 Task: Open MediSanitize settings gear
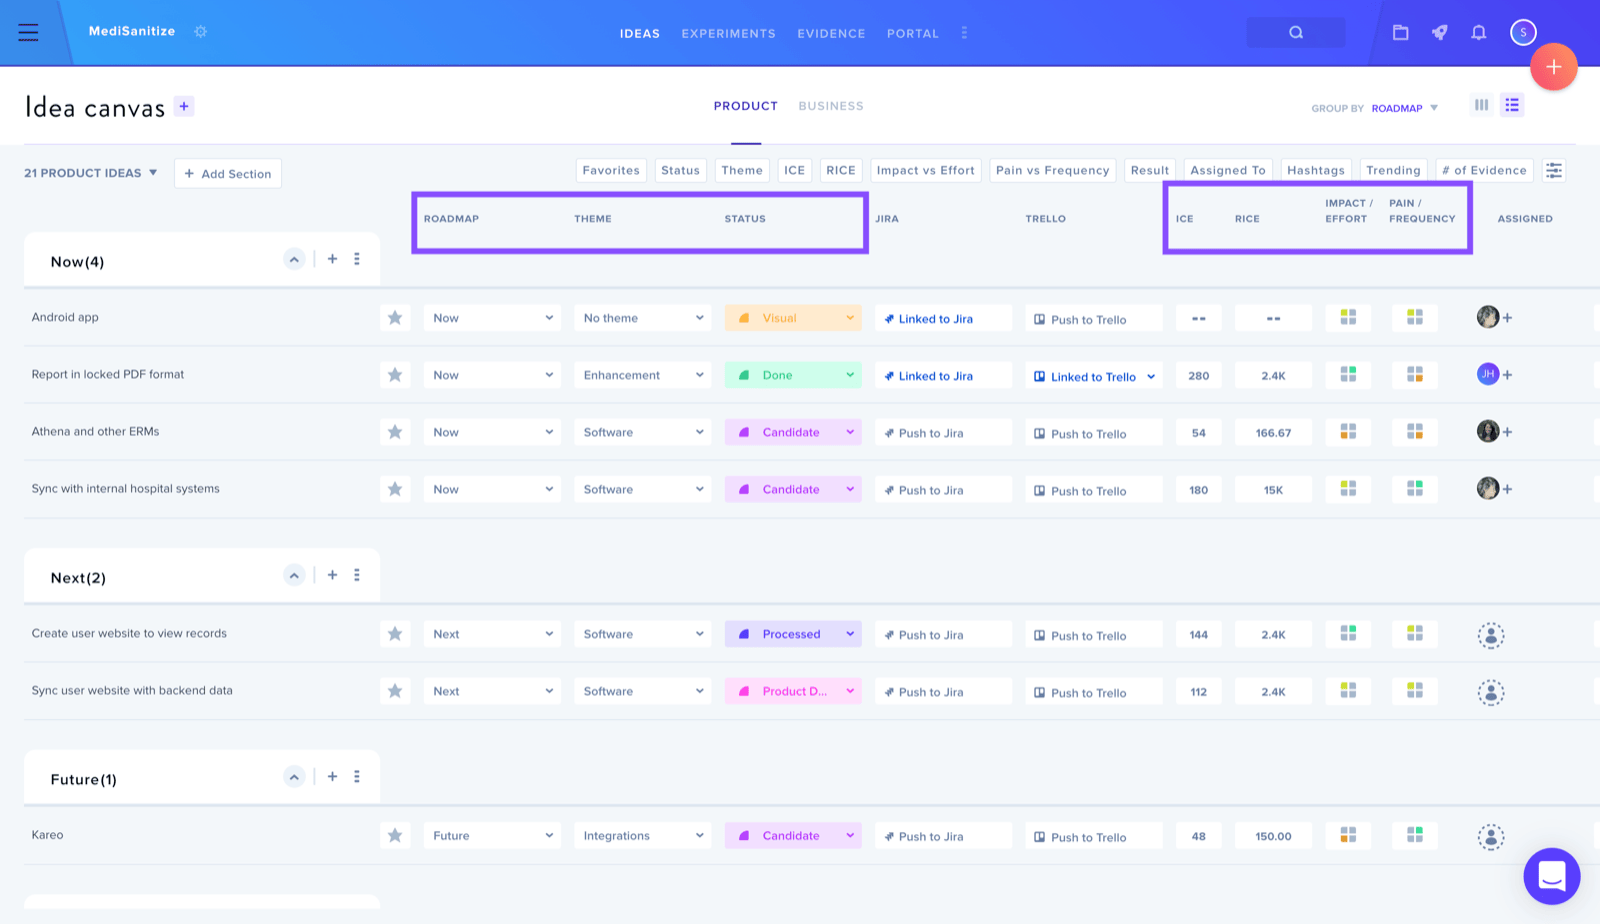pyautogui.click(x=200, y=32)
